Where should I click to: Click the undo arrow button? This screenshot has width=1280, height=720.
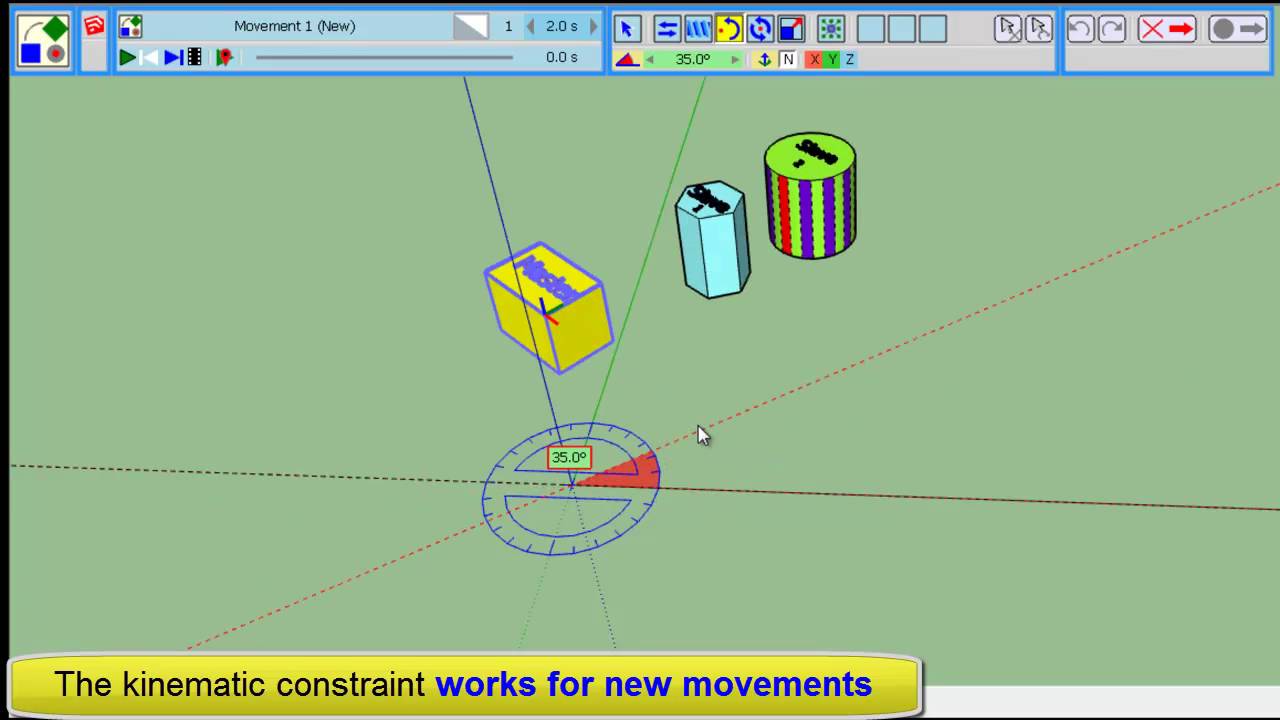[1079, 28]
